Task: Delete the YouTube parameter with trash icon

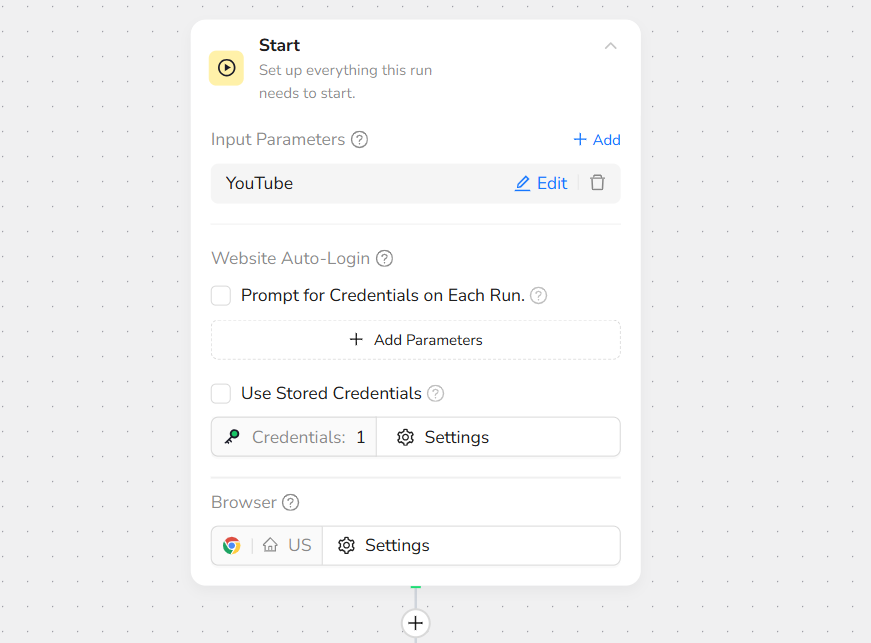Action: tap(597, 183)
